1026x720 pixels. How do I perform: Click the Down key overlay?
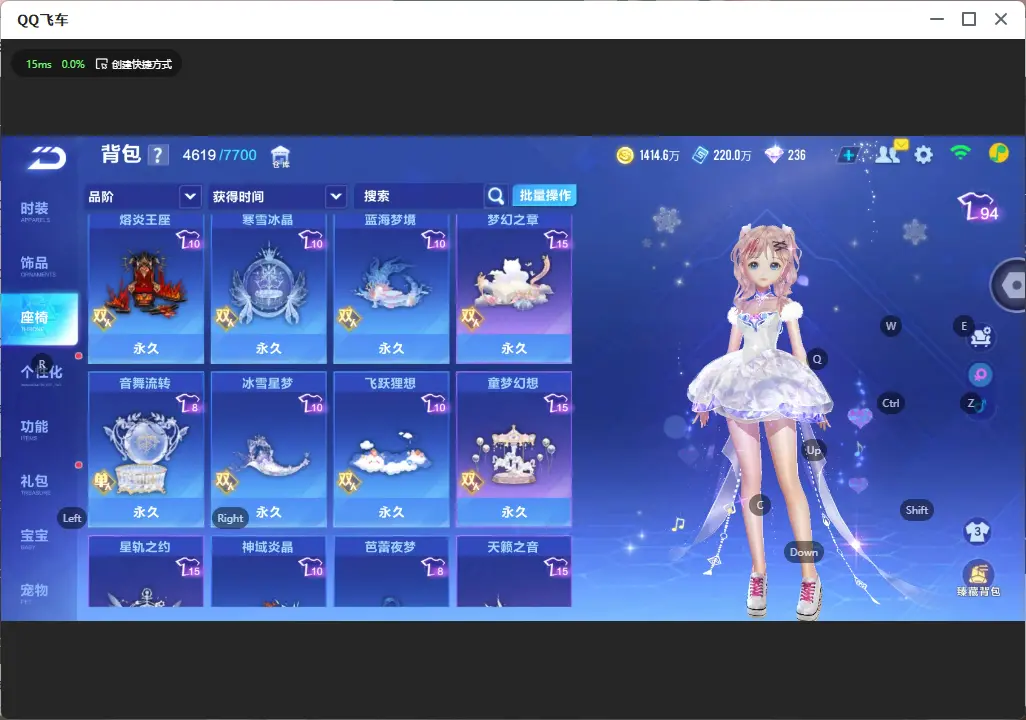(x=804, y=552)
